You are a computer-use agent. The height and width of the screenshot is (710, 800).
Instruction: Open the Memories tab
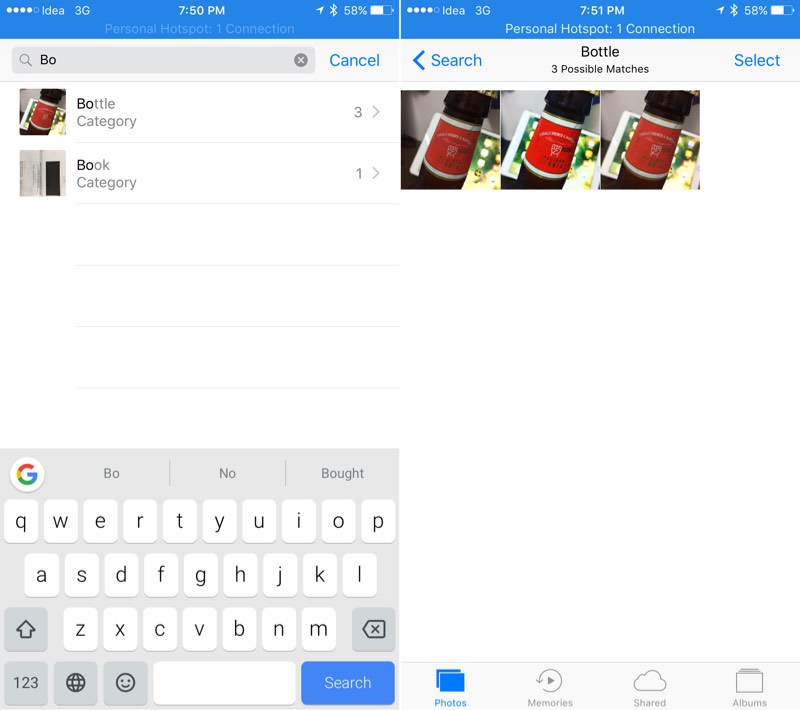(549, 687)
